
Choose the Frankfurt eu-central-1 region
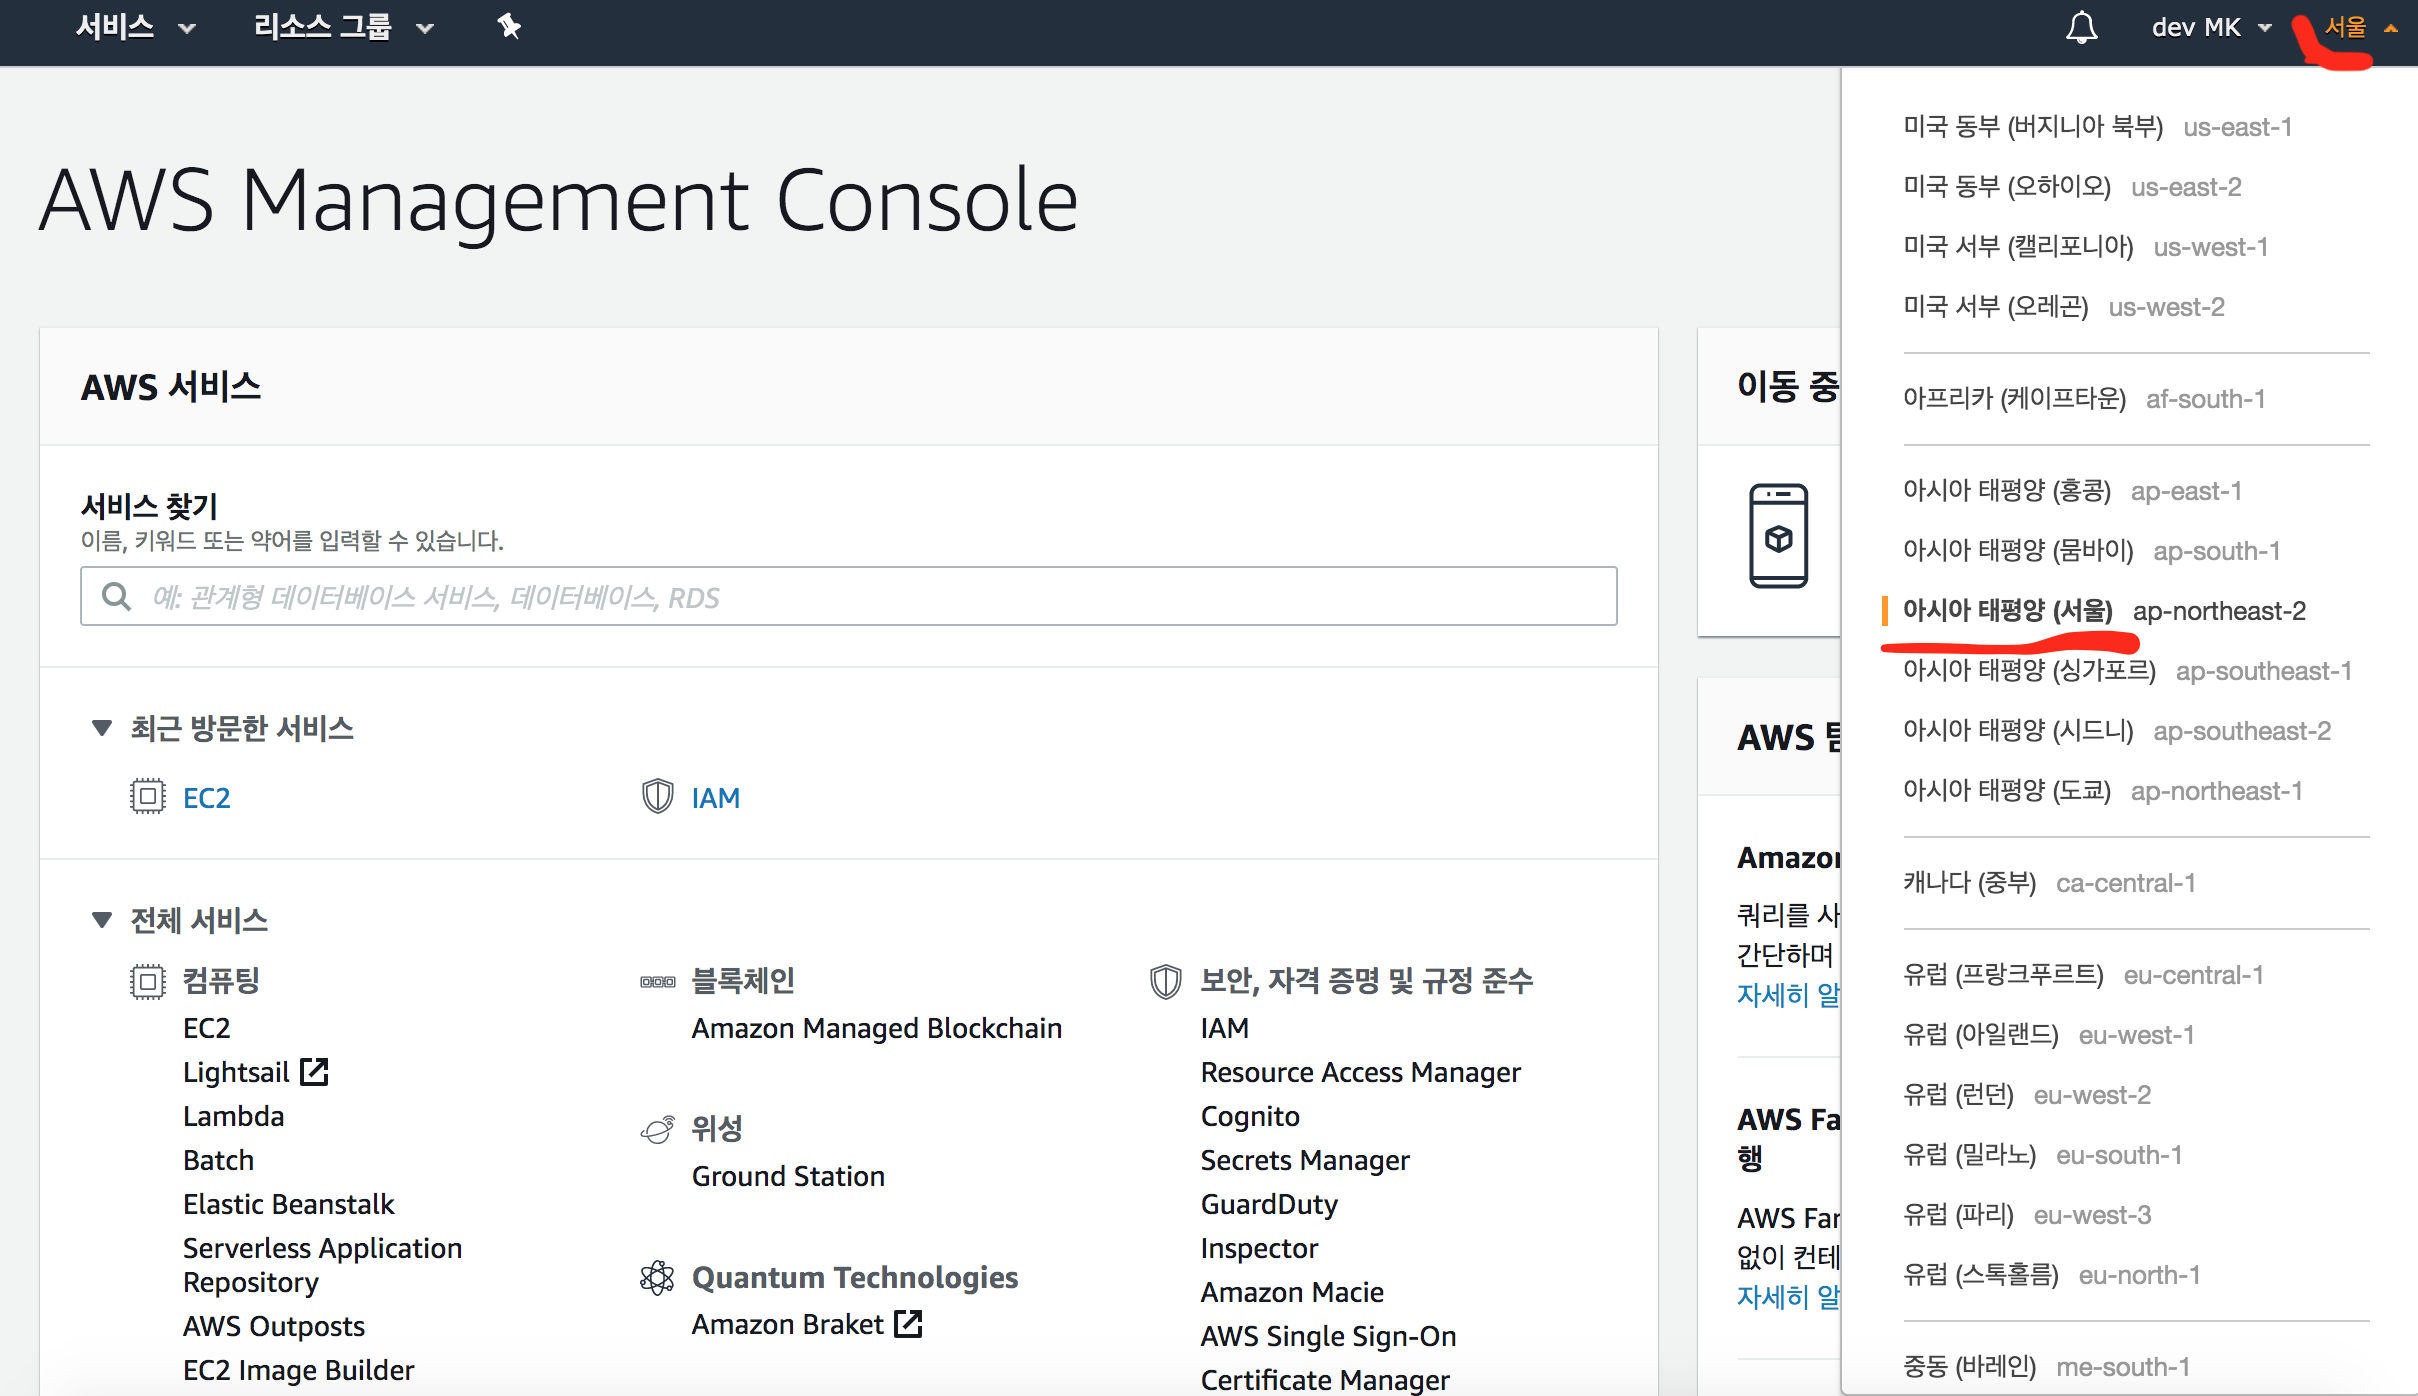(x=2082, y=975)
